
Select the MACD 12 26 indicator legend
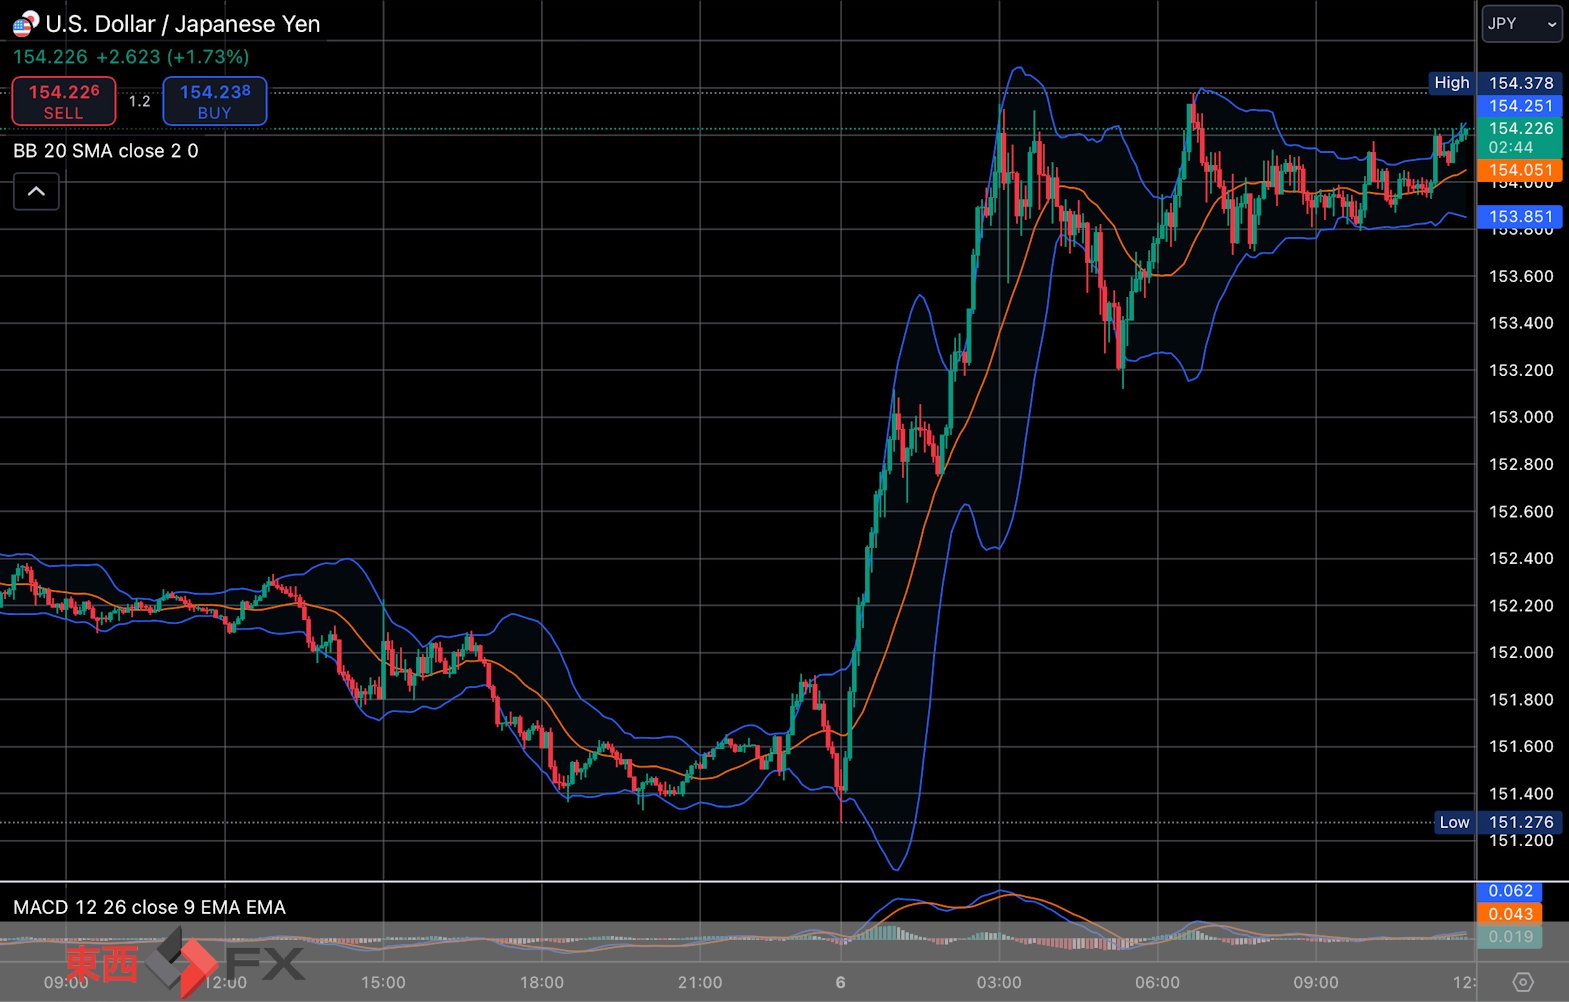[149, 907]
